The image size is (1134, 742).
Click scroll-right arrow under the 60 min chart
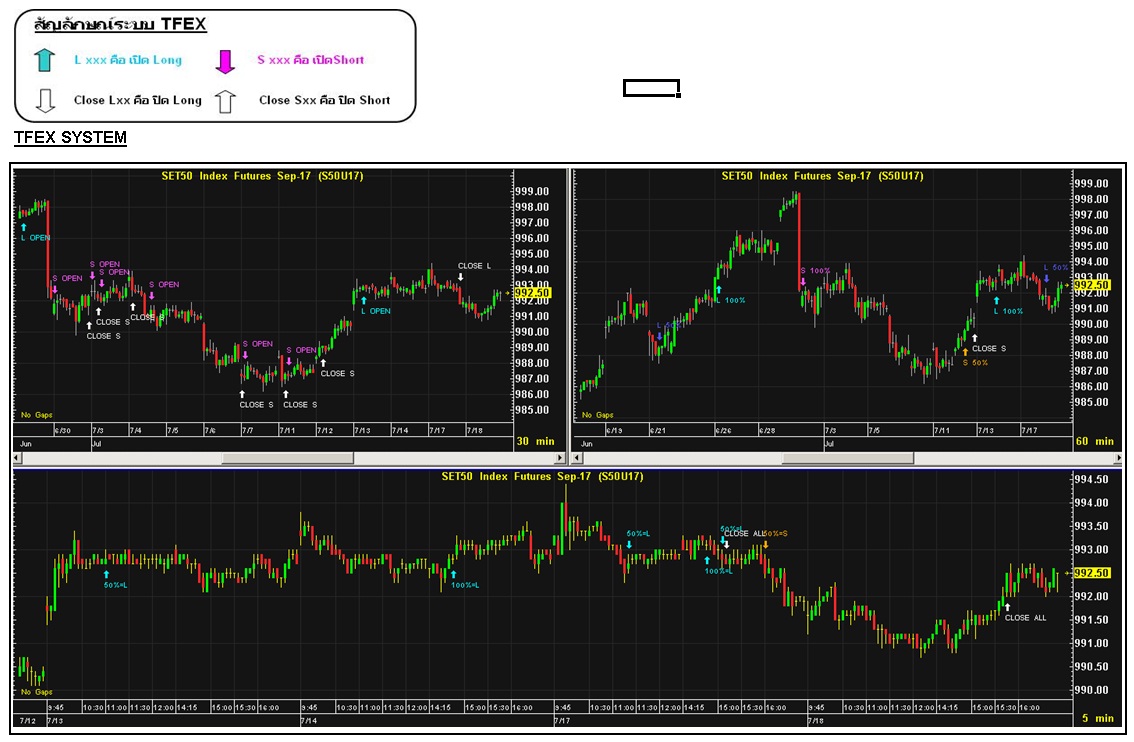click(1118, 458)
